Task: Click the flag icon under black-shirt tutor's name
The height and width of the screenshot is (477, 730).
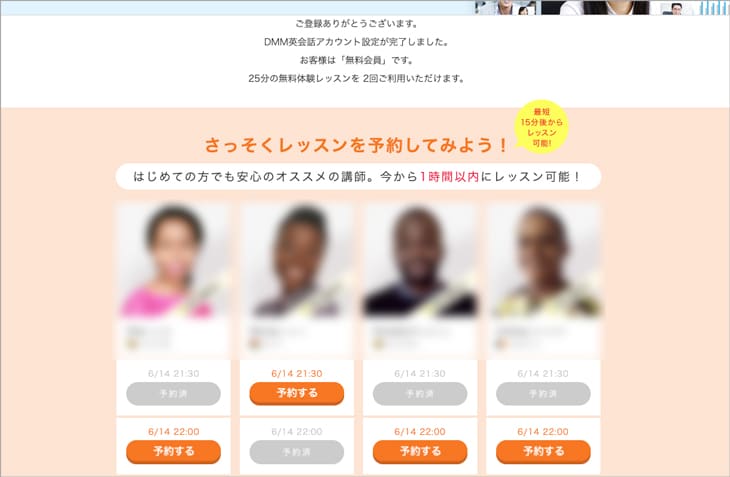Action: [378, 344]
